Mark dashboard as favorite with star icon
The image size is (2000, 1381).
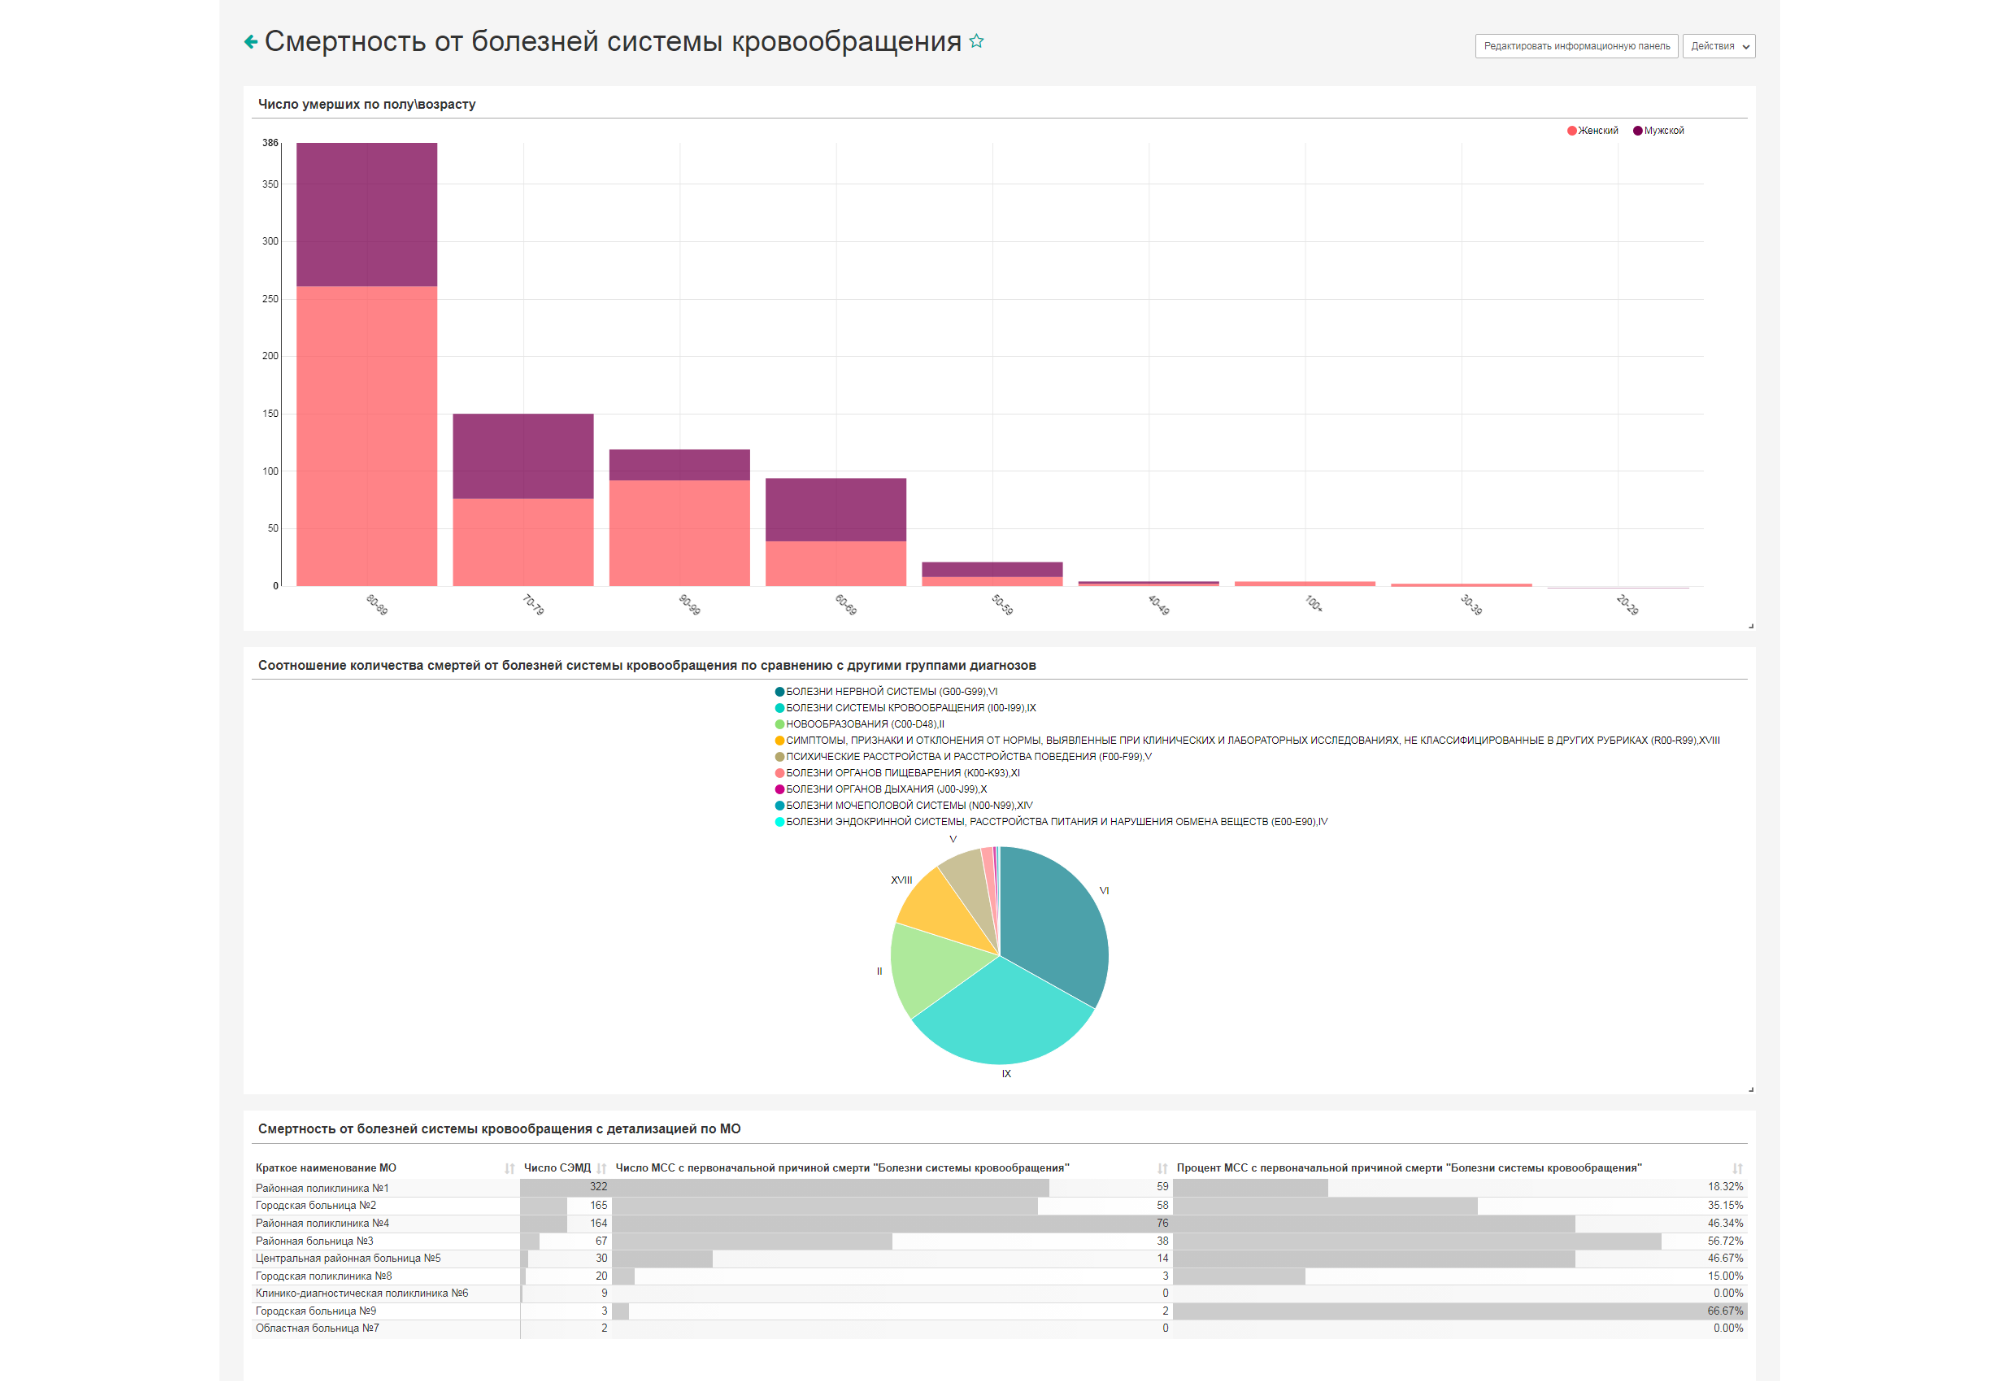[977, 41]
